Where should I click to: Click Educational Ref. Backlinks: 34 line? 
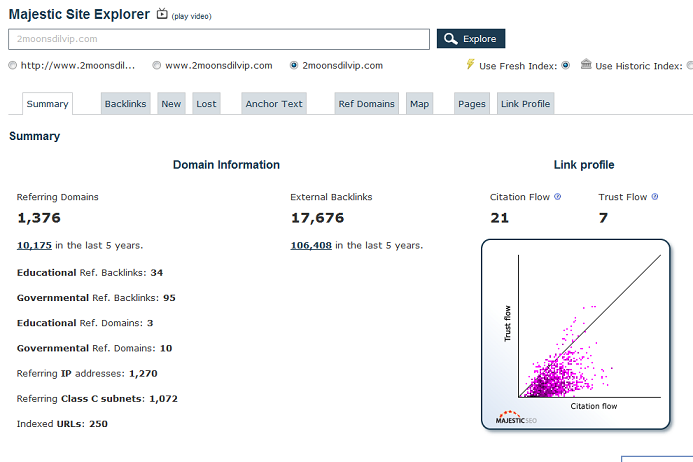click(90, 273)
